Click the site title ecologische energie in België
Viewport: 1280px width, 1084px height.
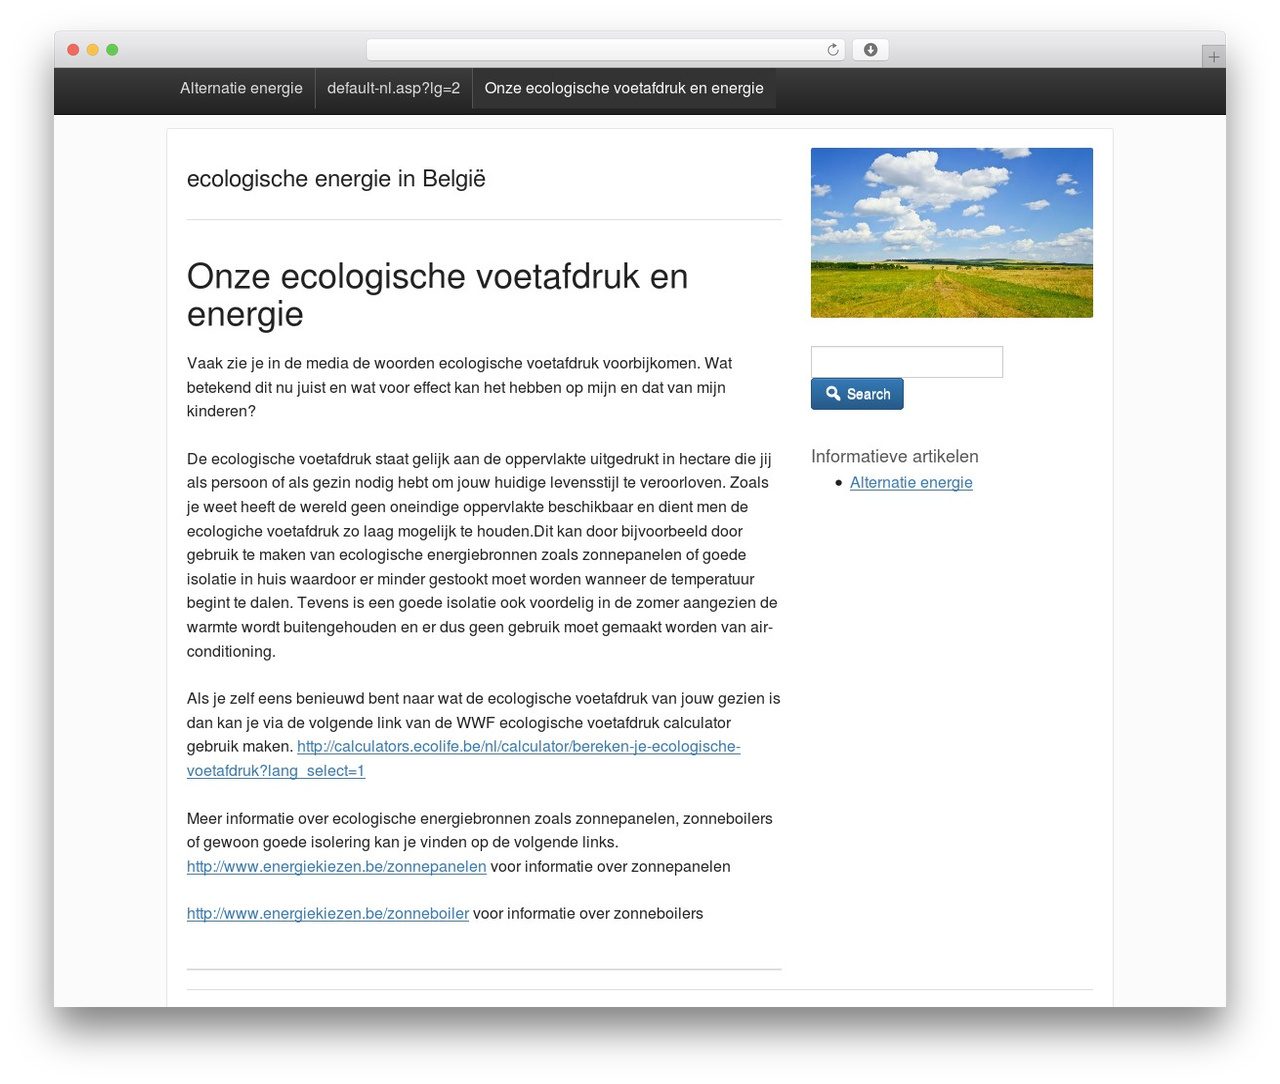(x=336, y=179)
